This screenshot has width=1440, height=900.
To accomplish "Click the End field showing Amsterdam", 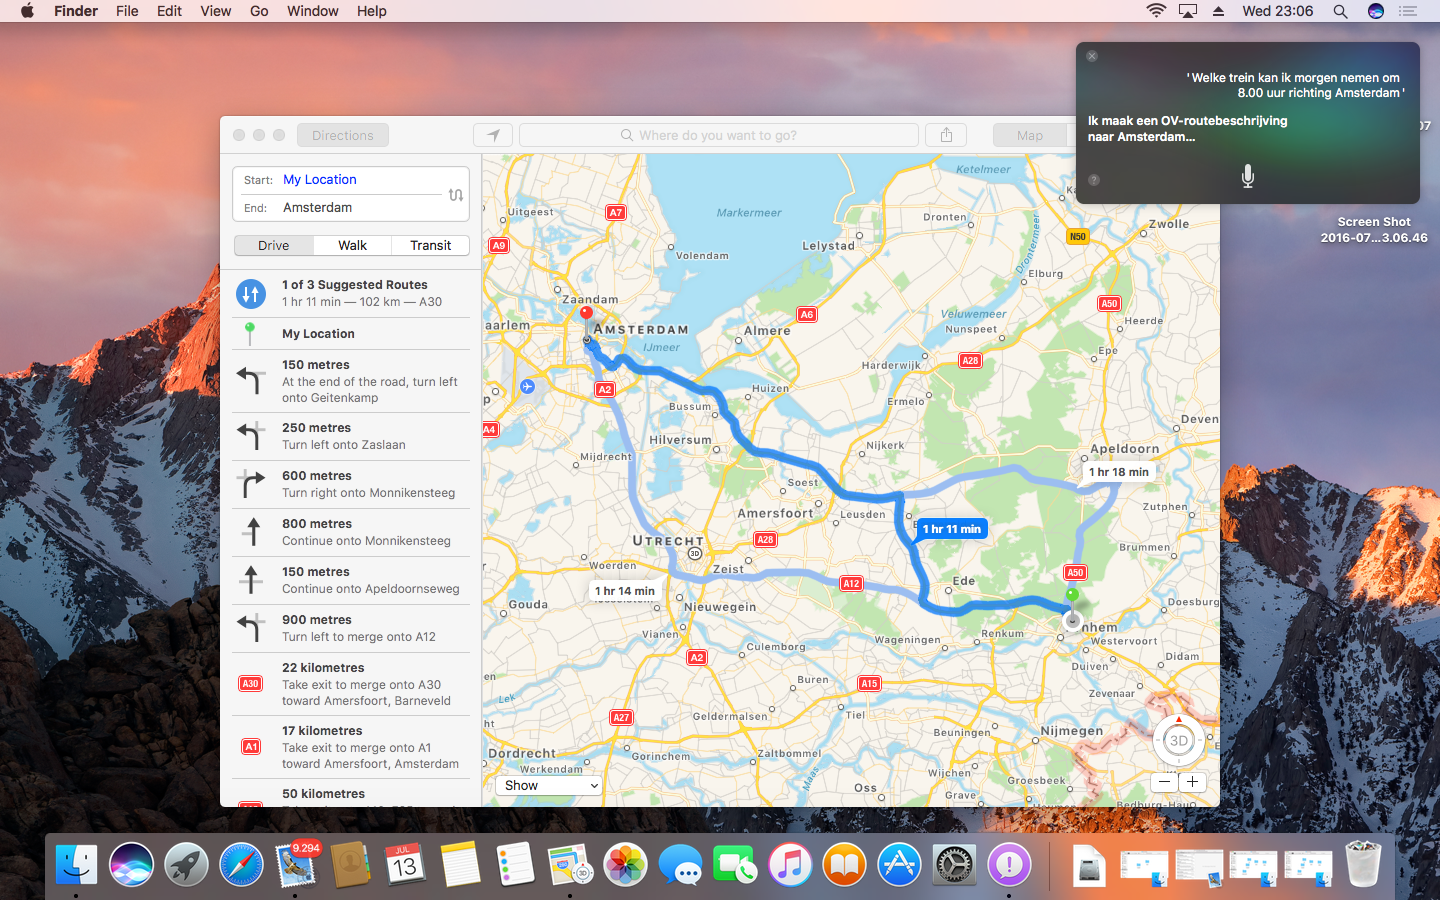I will (x=339, y=208).
